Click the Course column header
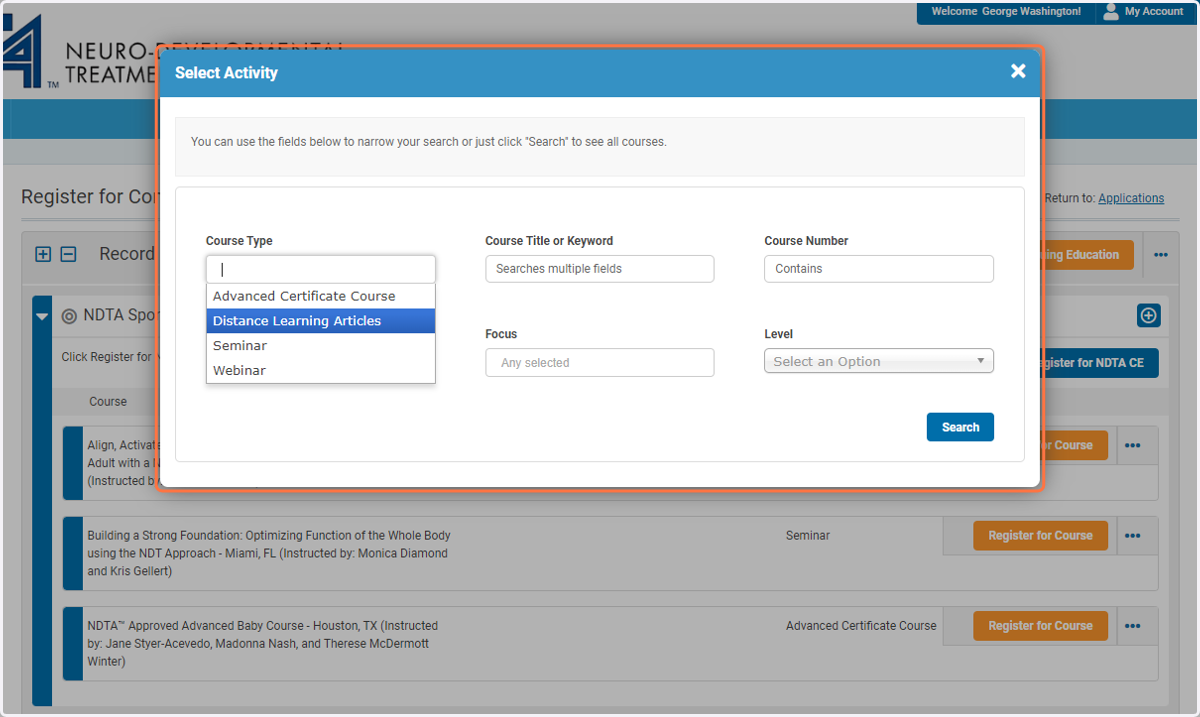The height and width of the screenshot is (717, 1200). click(x=108, y=401)
